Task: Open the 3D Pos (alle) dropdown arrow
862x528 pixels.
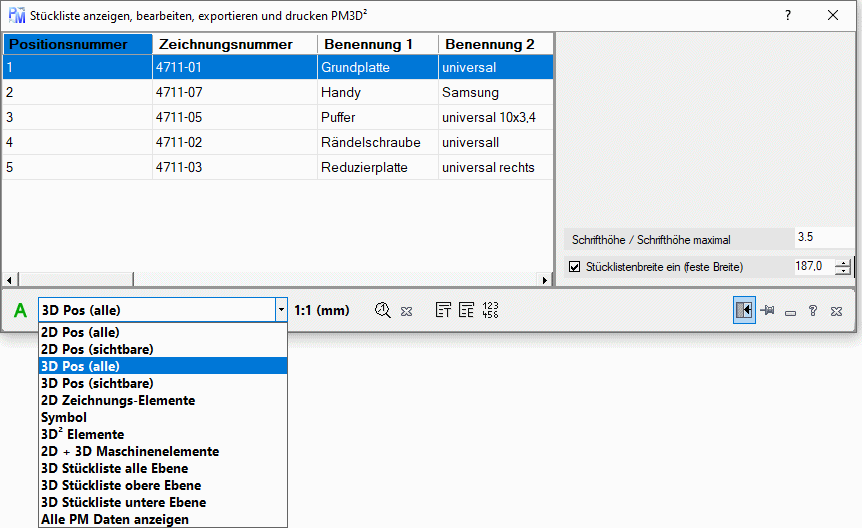Action: tap(281, 311)
